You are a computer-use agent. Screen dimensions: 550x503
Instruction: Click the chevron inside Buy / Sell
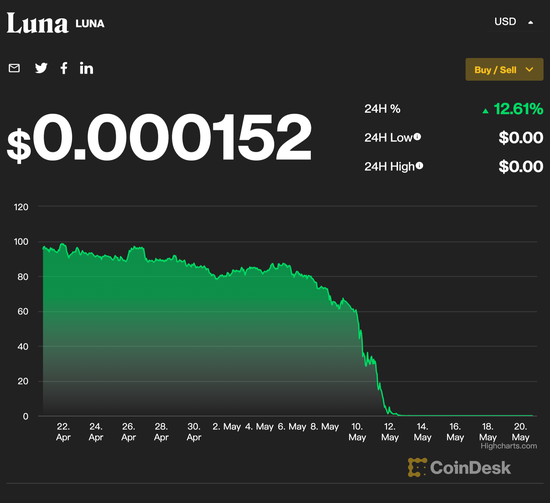pyautogui.click(x=529, y=69)
